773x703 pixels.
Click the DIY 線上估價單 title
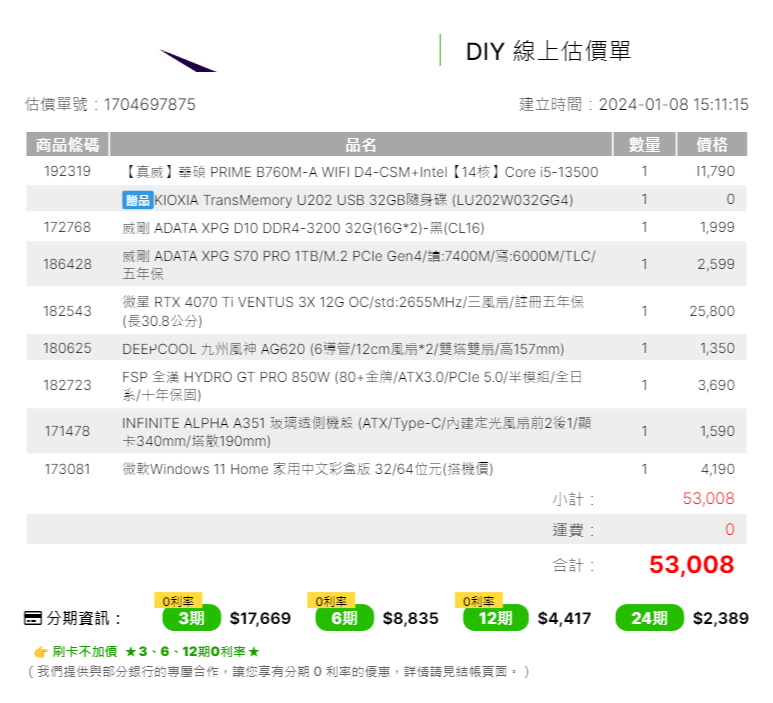click(548, 51)
